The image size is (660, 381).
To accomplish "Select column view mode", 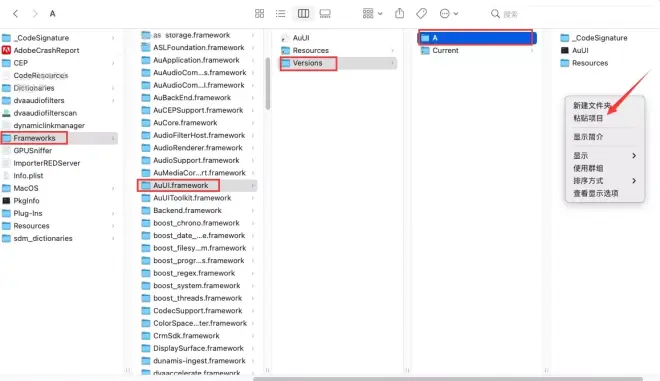I will pos(303,14).
